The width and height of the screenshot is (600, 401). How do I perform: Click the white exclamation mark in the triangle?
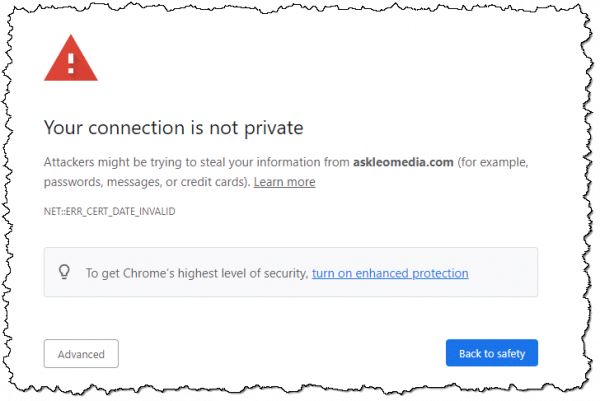tap(71, 64)
